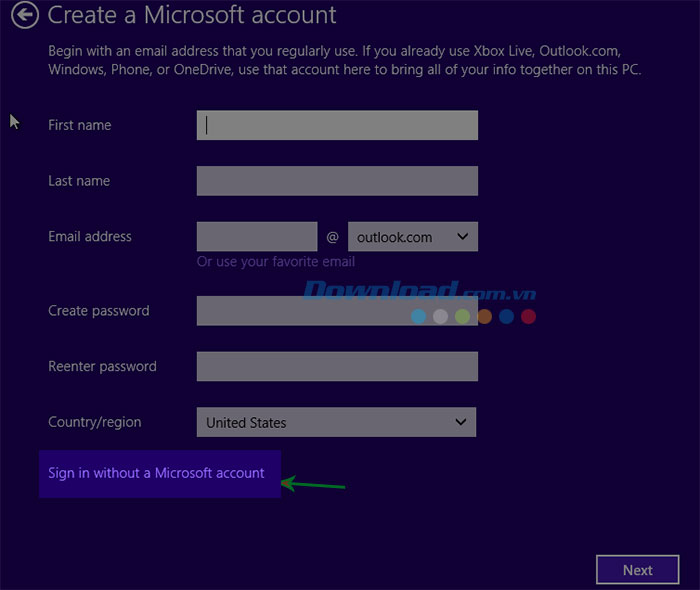700x590 pixels.
Task: Expand the Country/region United States dropdown
Action: (x=336, y=422)
